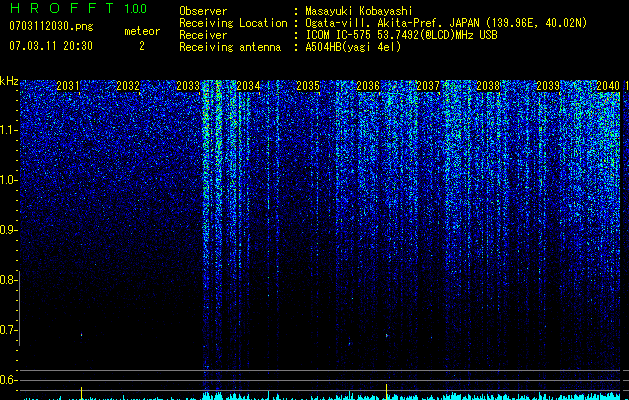Viewport: 629px width, 400px height.
Task: Click the 1.1 frequency axis tick
Action: [9, 130]
